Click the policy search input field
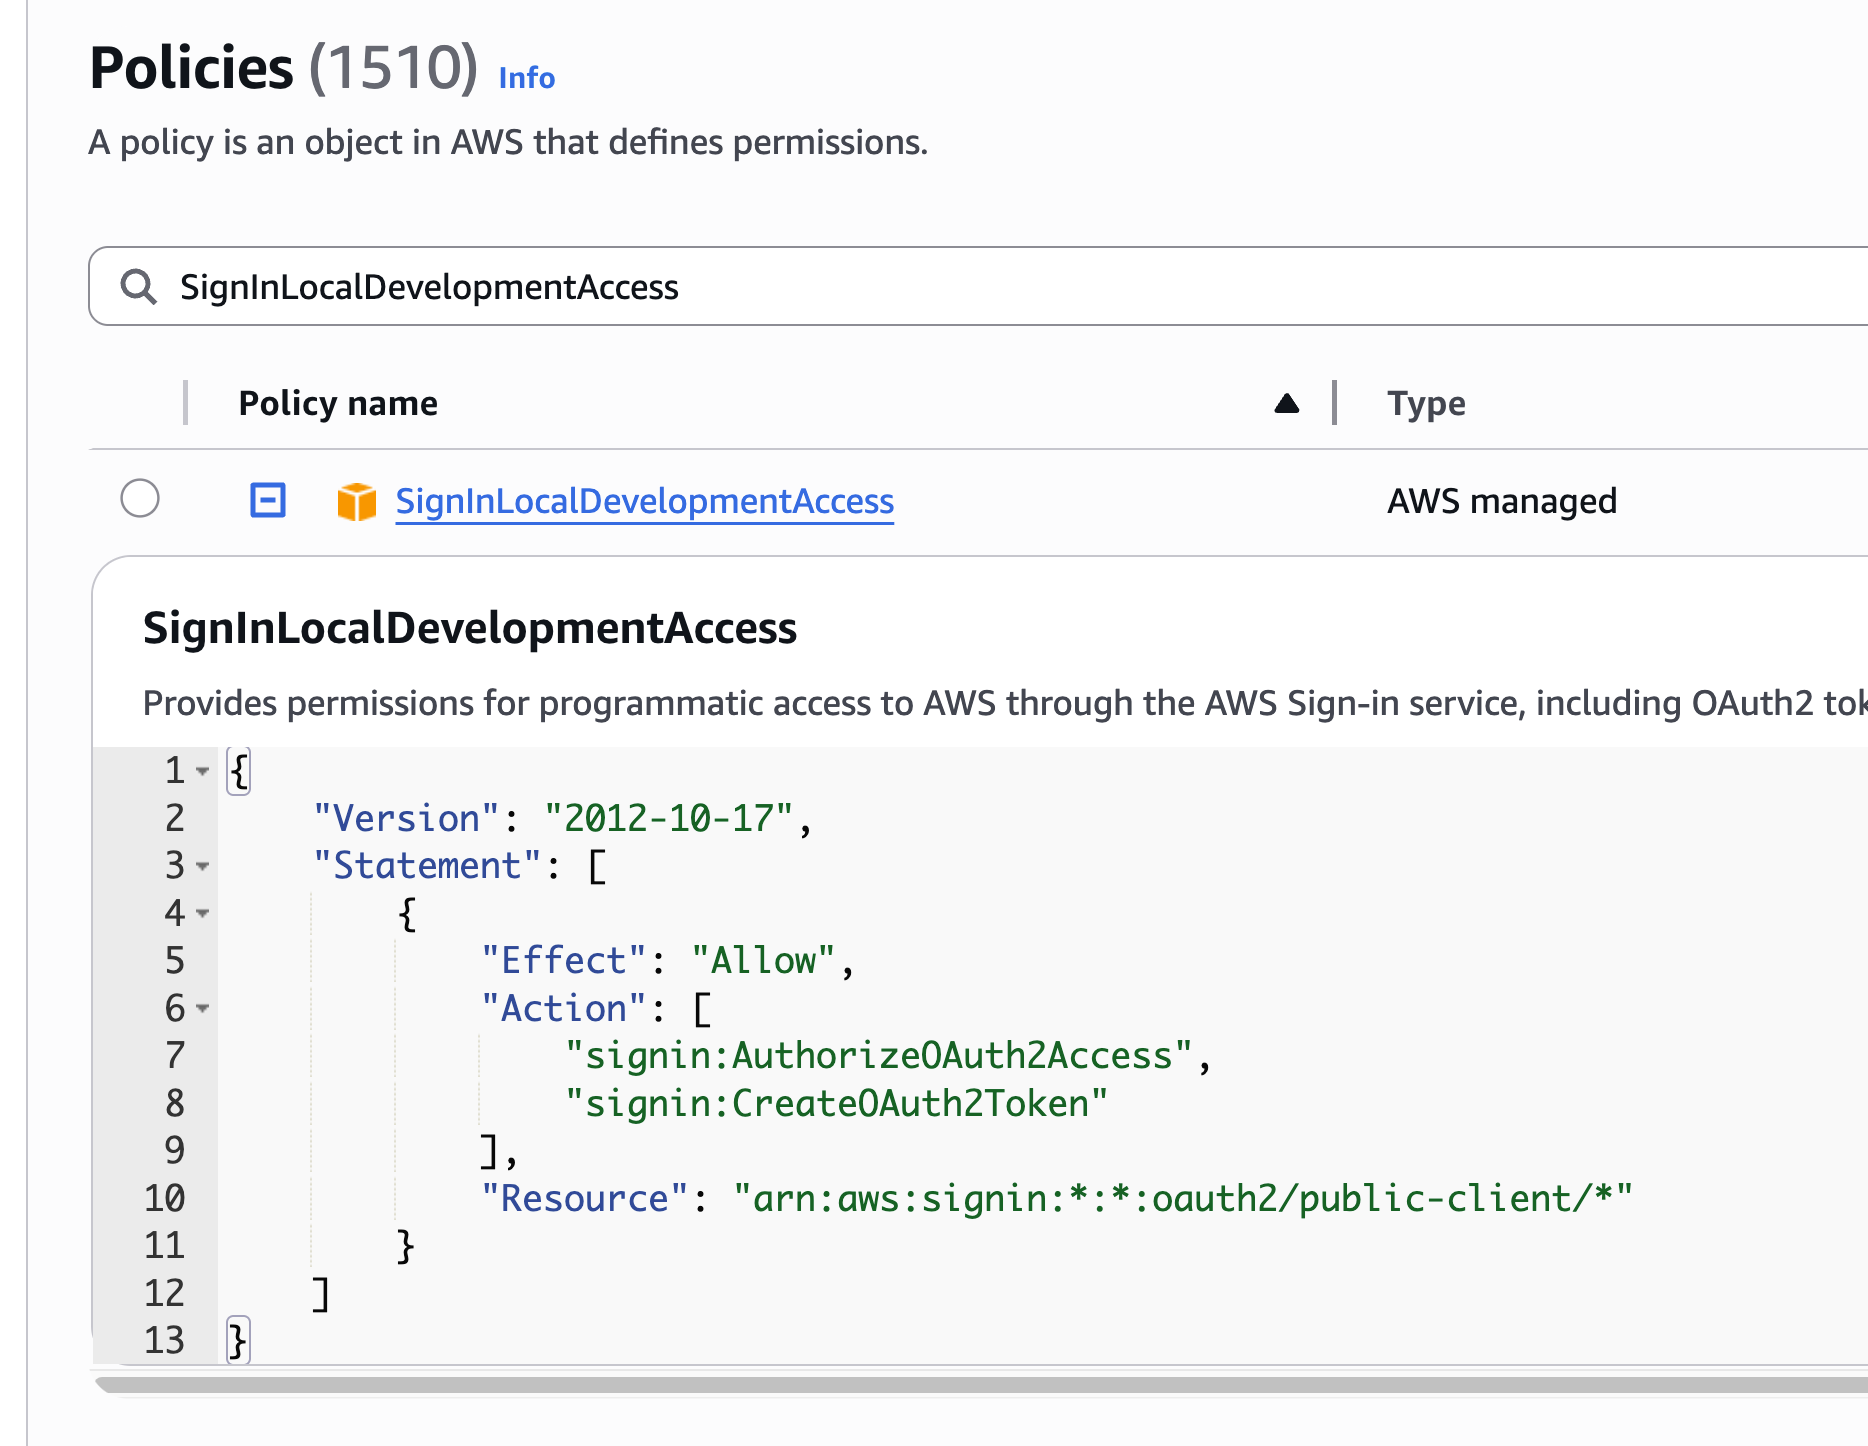 point(978,286)
